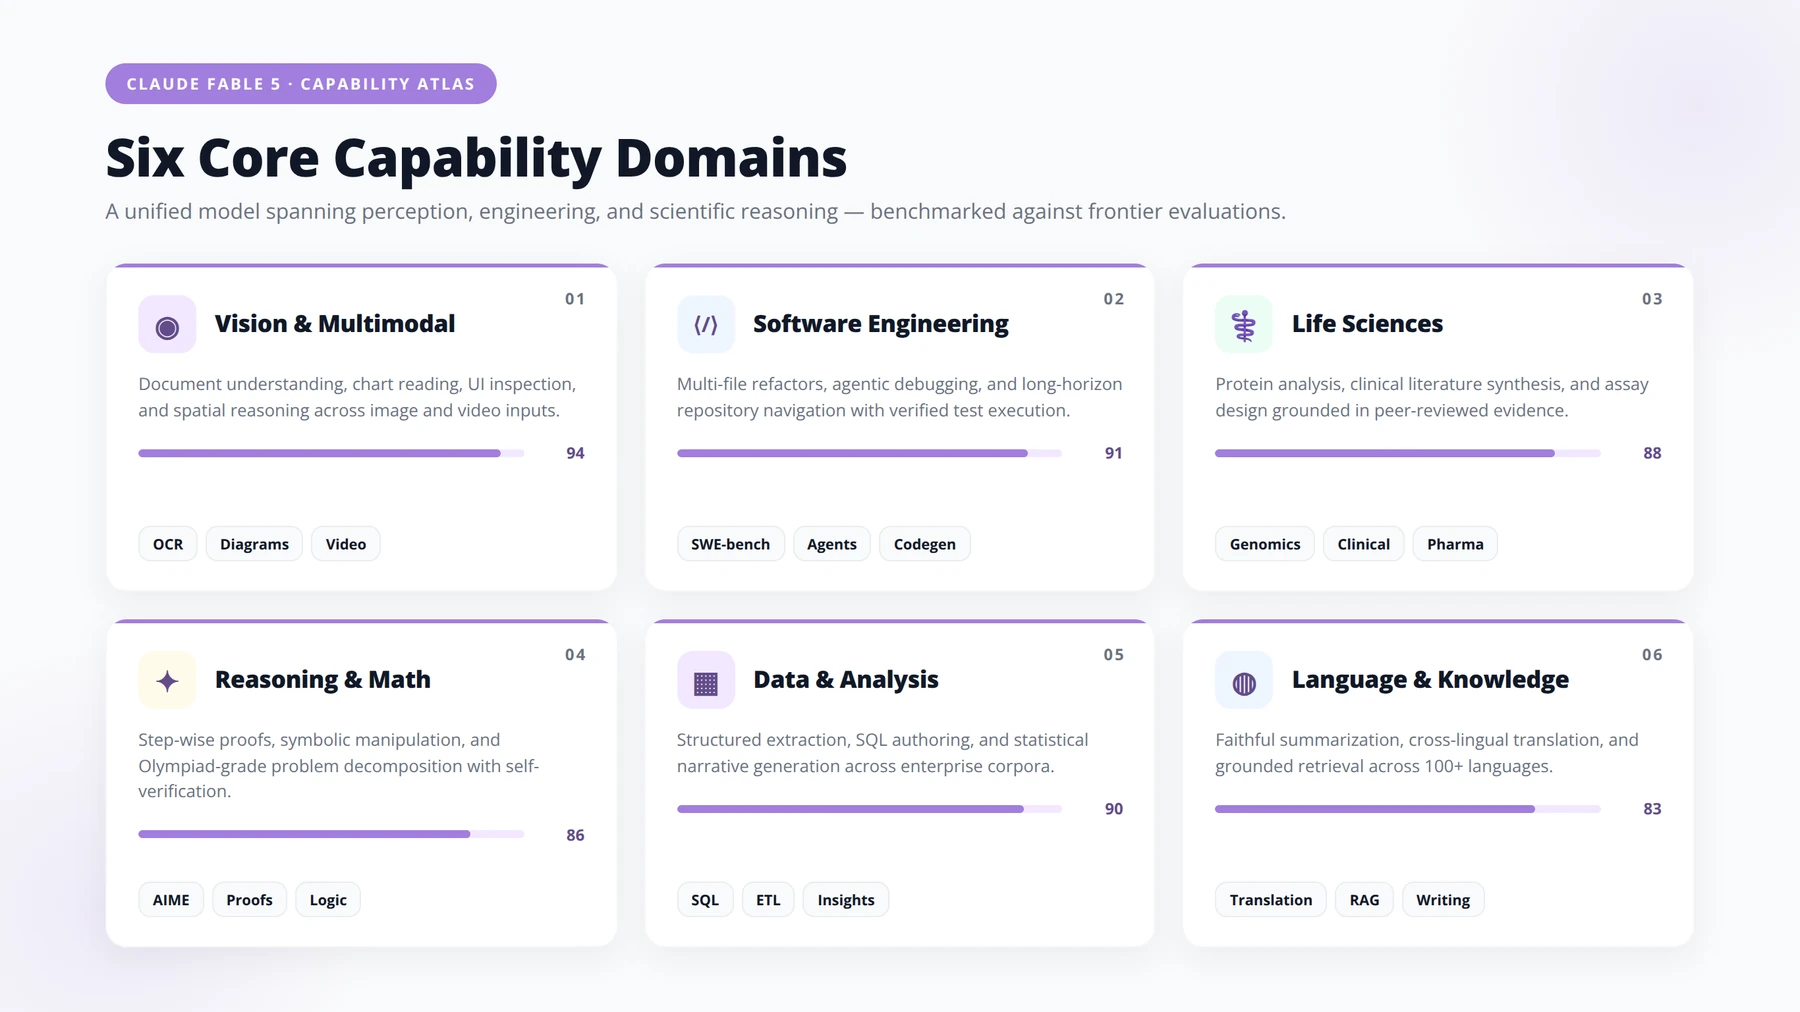Select the AIME tag
The image size is (1800, 1012).
click(x=171, y=900)
